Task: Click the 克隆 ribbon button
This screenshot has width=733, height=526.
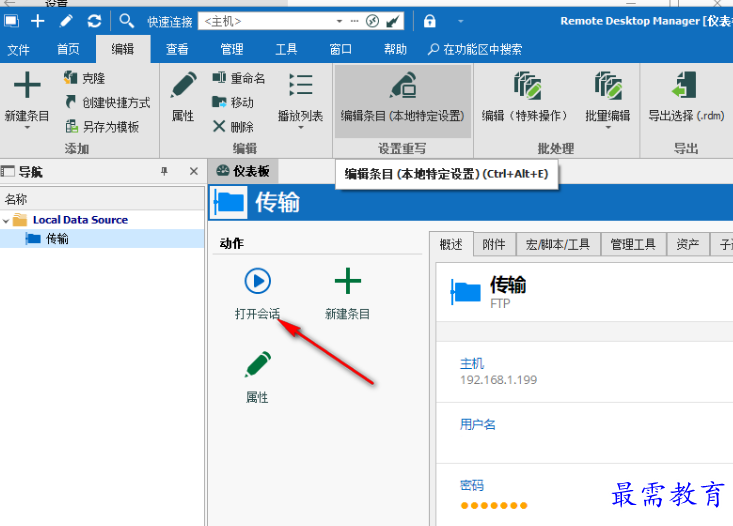Action: (x=85, y=78)
